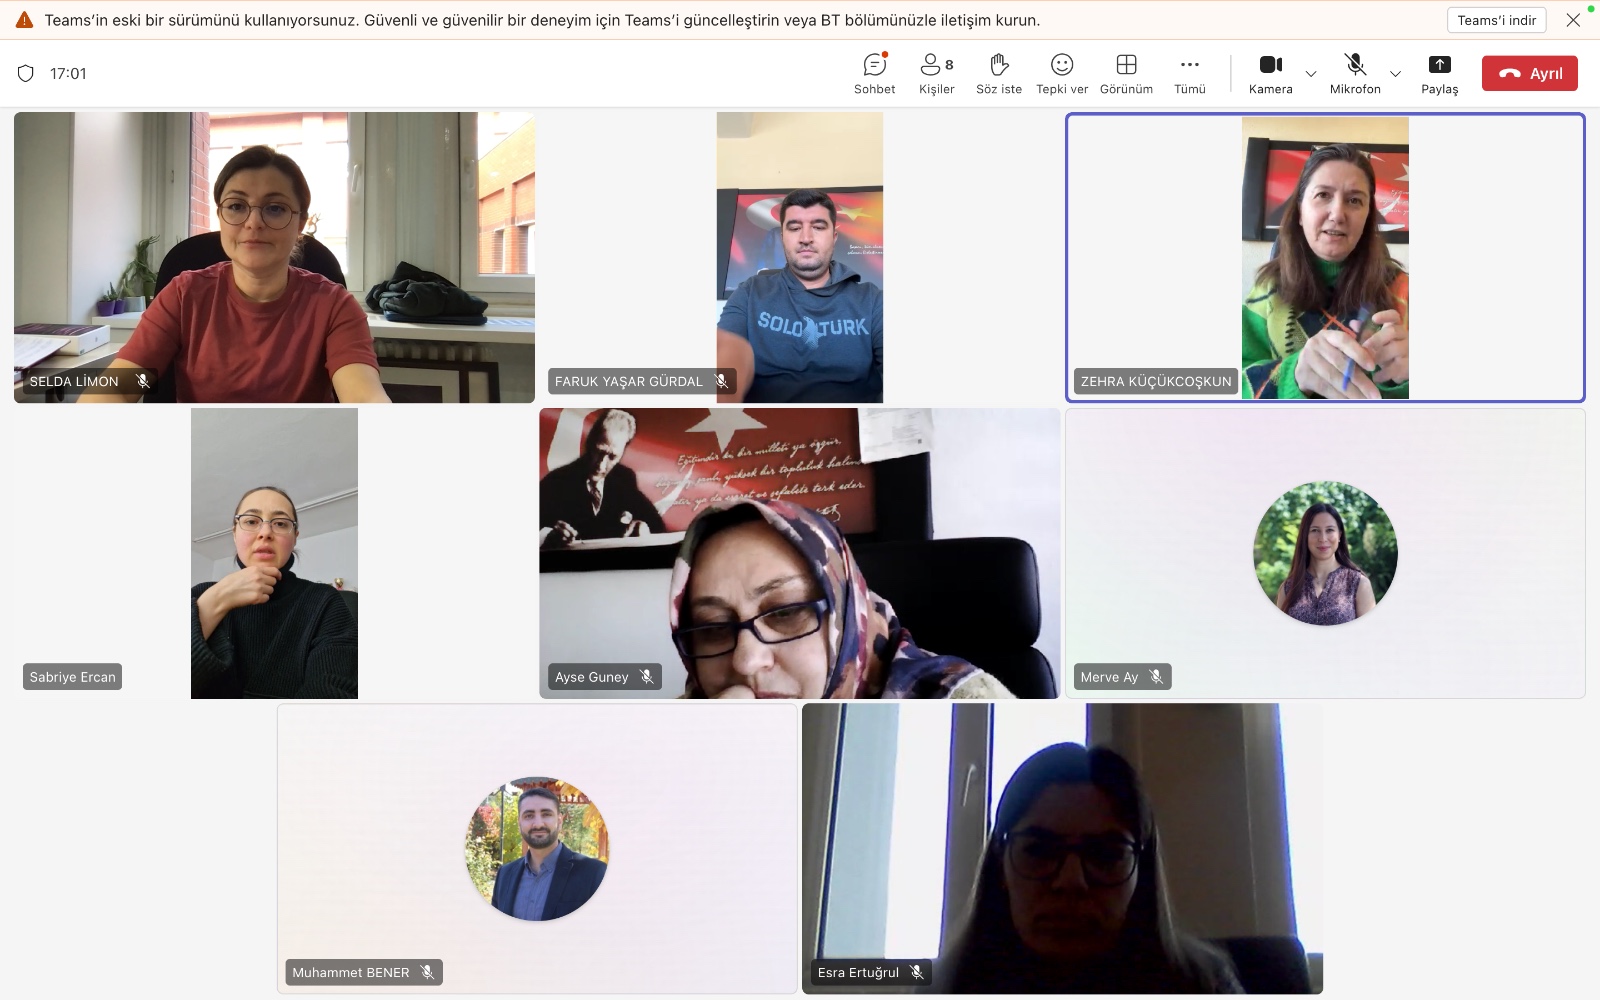Click the shield security icon beside timer
This screenshot has height=1000, width=1600.
26,73
